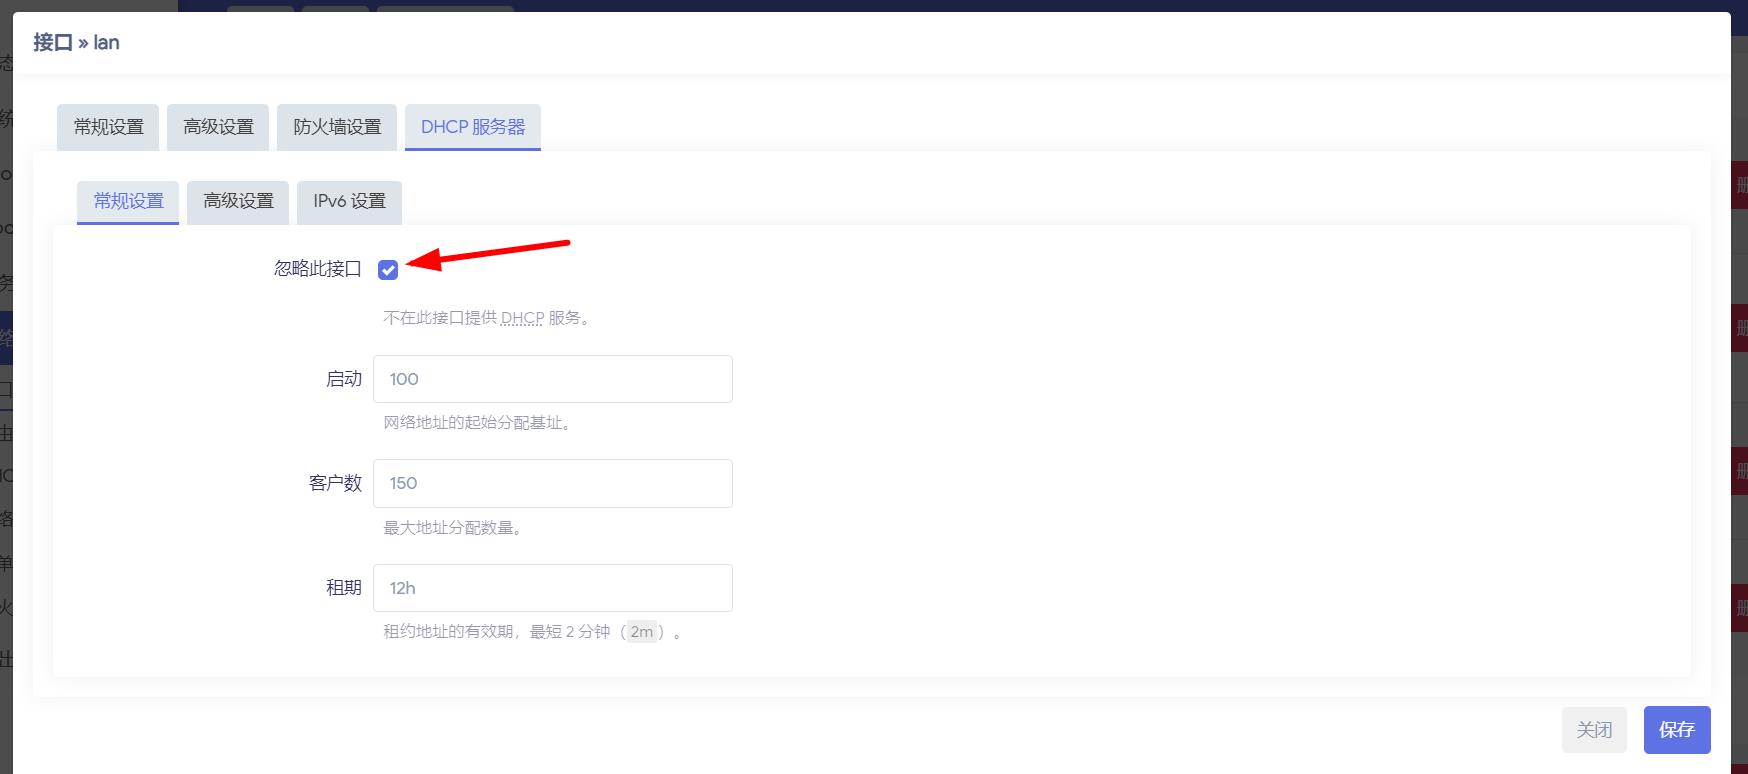This screenshot has height=774, width=1748.
Task: Focus the 客户数 field showing 150
Action: (553, 483)
